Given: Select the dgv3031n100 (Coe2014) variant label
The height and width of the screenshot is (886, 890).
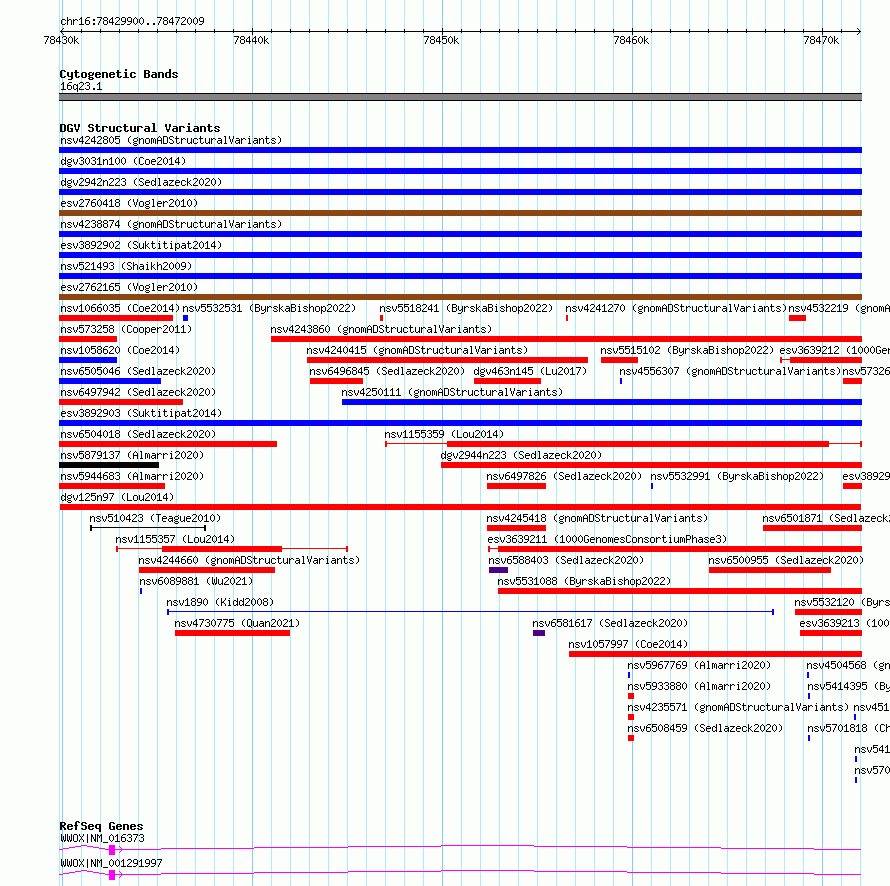Looking at the screenshot, I should tap(123, 161).
